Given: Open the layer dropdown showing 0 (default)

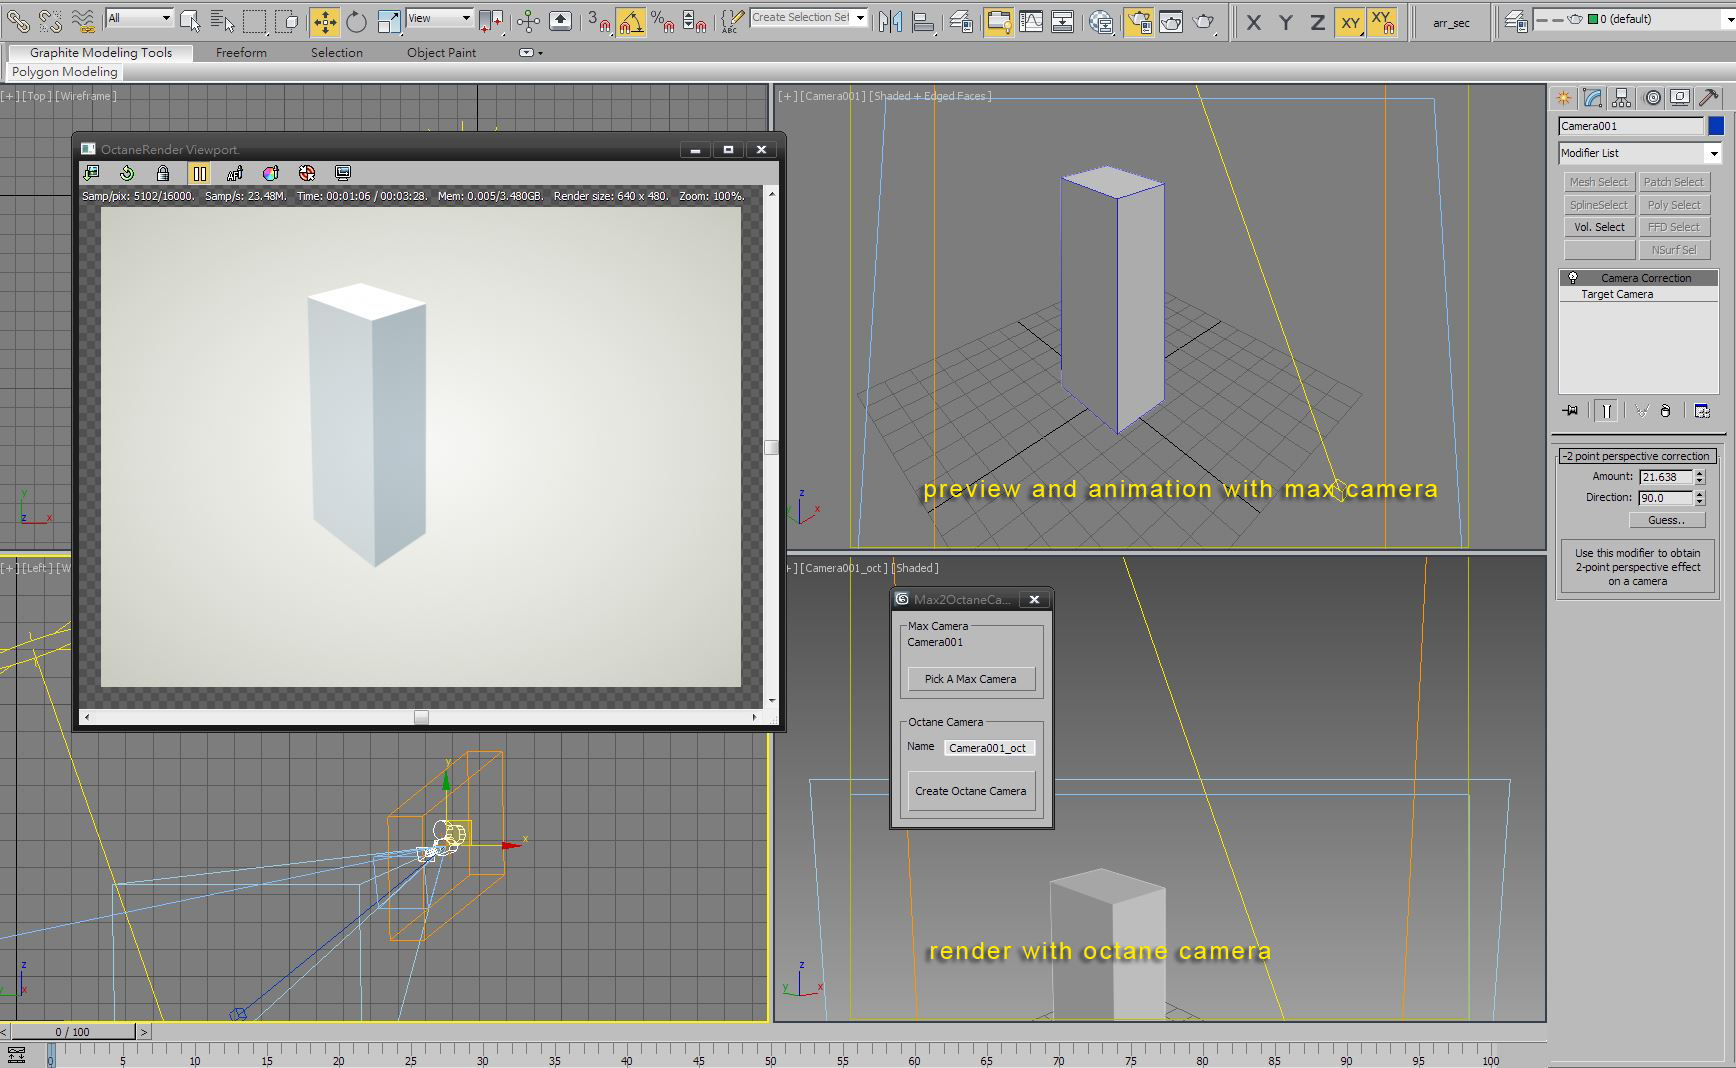Looking at the screenshot, I should click(1660, 19).
